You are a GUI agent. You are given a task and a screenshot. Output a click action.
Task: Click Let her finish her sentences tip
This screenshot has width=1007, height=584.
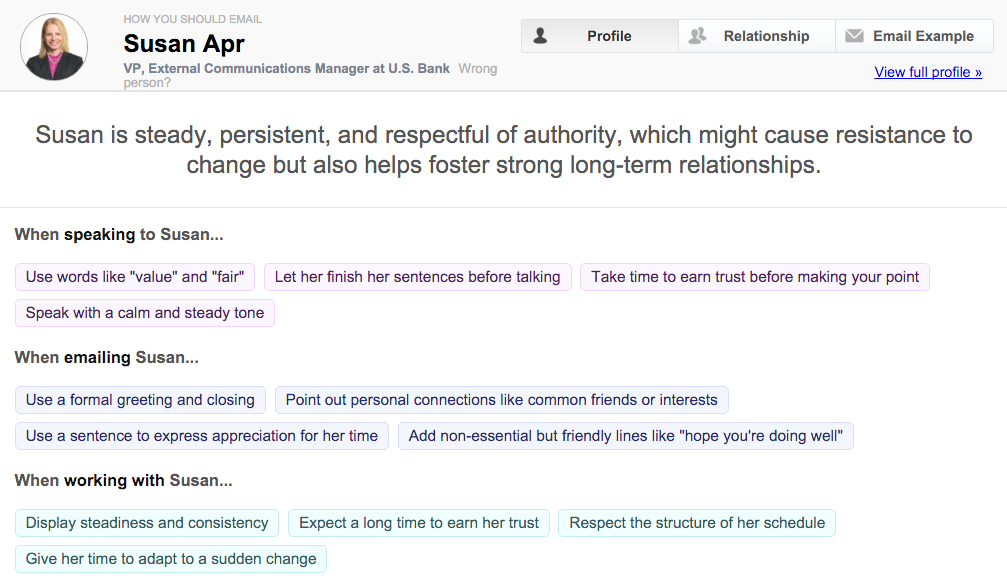coord(417,277)
